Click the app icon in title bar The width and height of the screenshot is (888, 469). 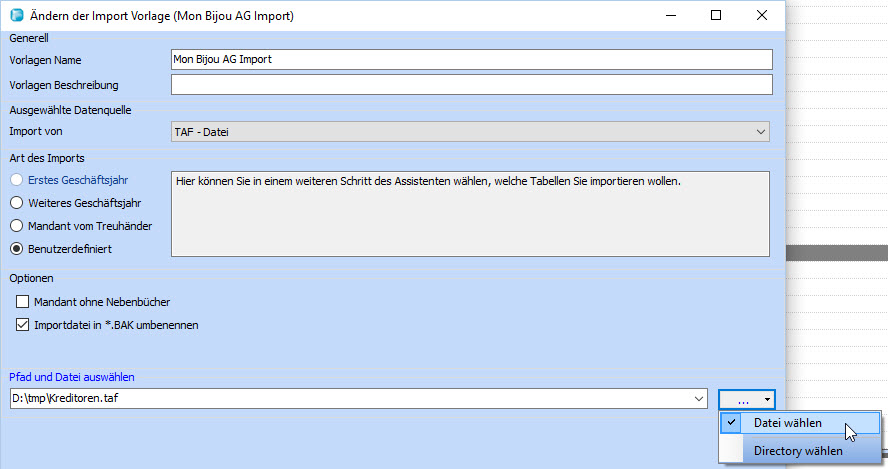[15, 16]
